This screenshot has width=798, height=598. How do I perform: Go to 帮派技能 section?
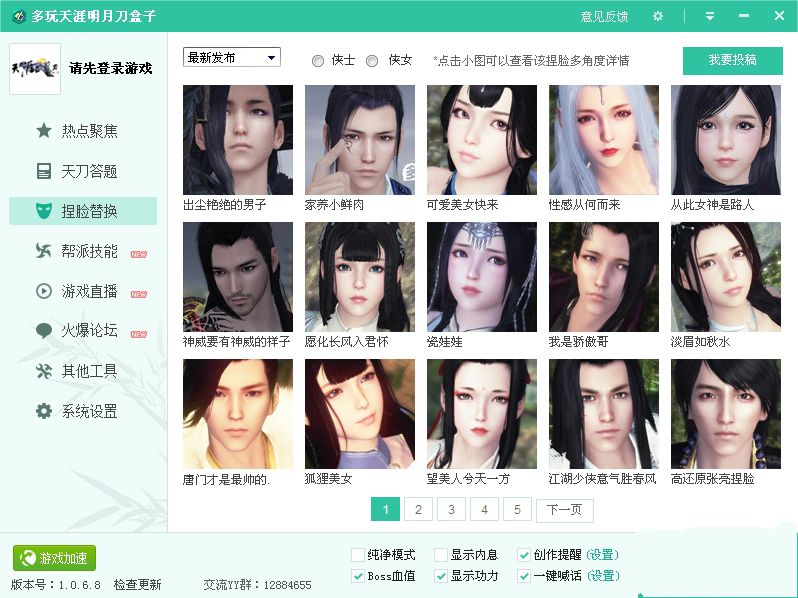(x=83, y=251)
